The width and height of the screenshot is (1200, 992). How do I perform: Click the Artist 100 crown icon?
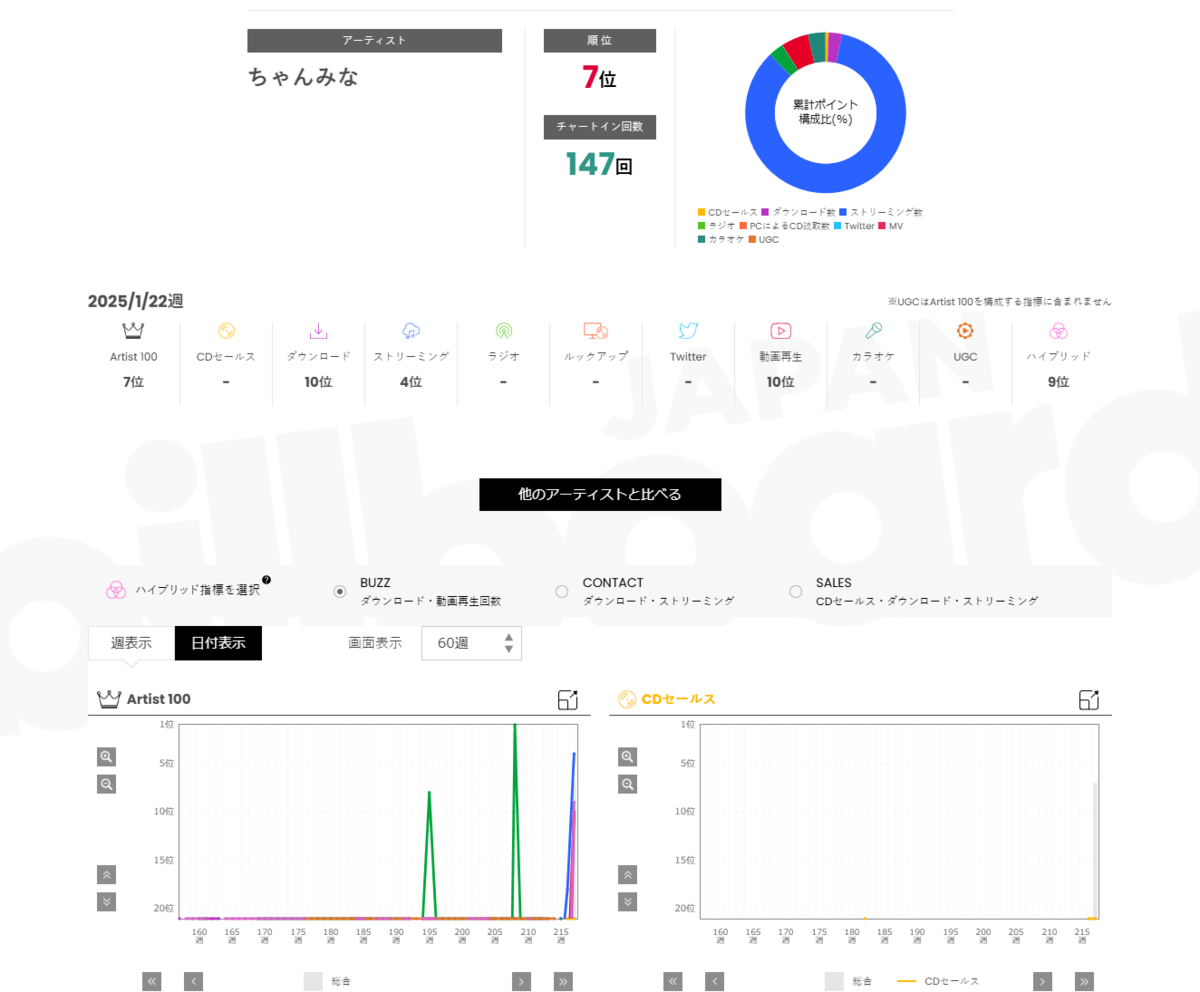pyautogui.click(x=134, y=331)
